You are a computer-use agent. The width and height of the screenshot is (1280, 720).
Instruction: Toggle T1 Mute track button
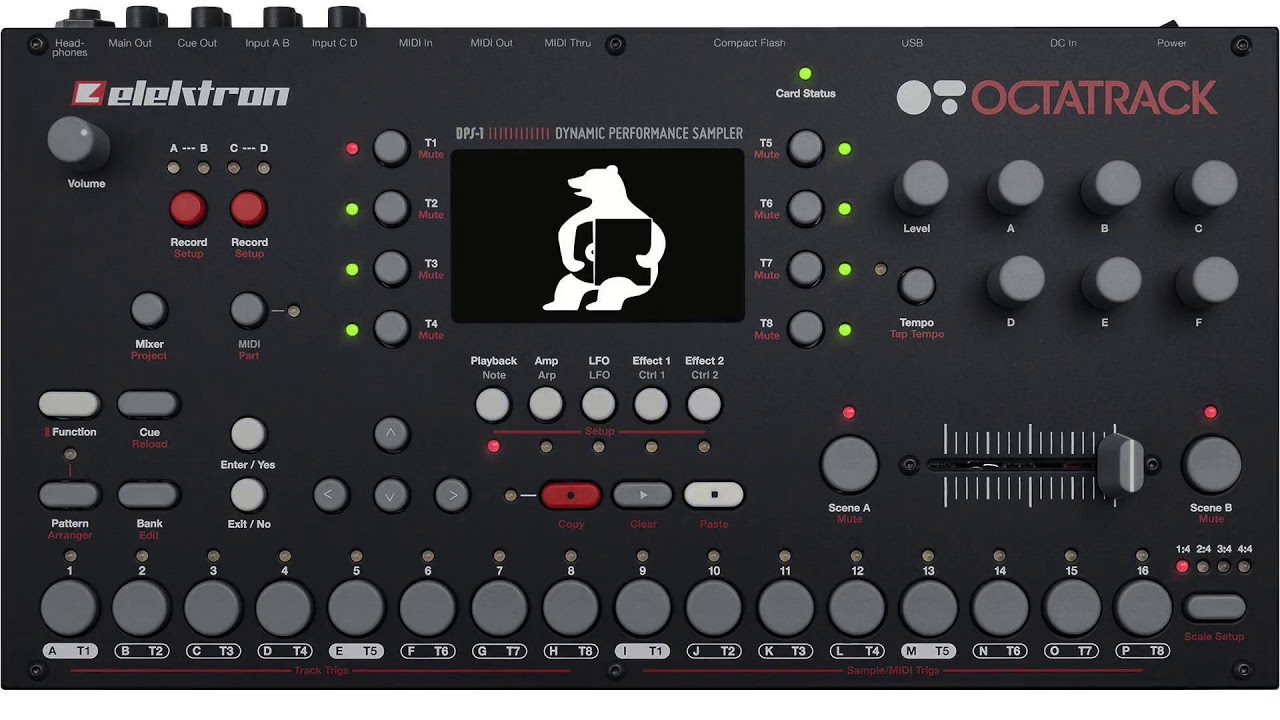[x=391, y=148]
